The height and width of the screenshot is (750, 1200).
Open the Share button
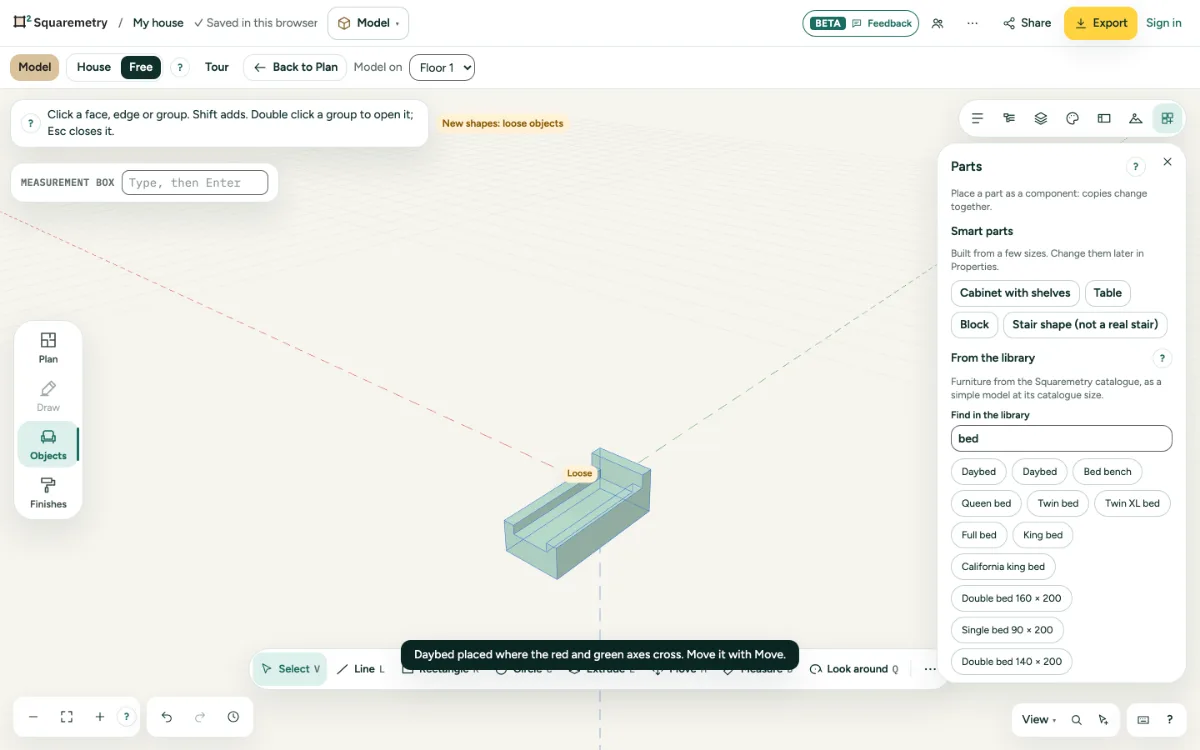1027,23
